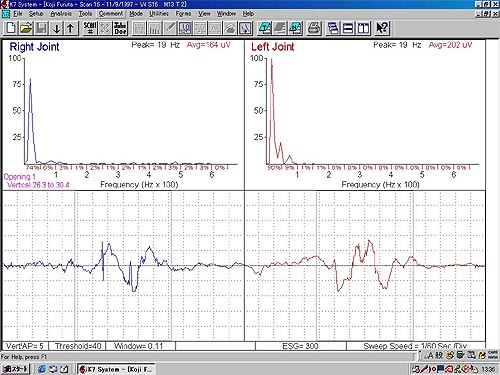This screenshot has width=500, height=375.
Task: Click the tile vertically windows icon
Action: pos(363,28)
